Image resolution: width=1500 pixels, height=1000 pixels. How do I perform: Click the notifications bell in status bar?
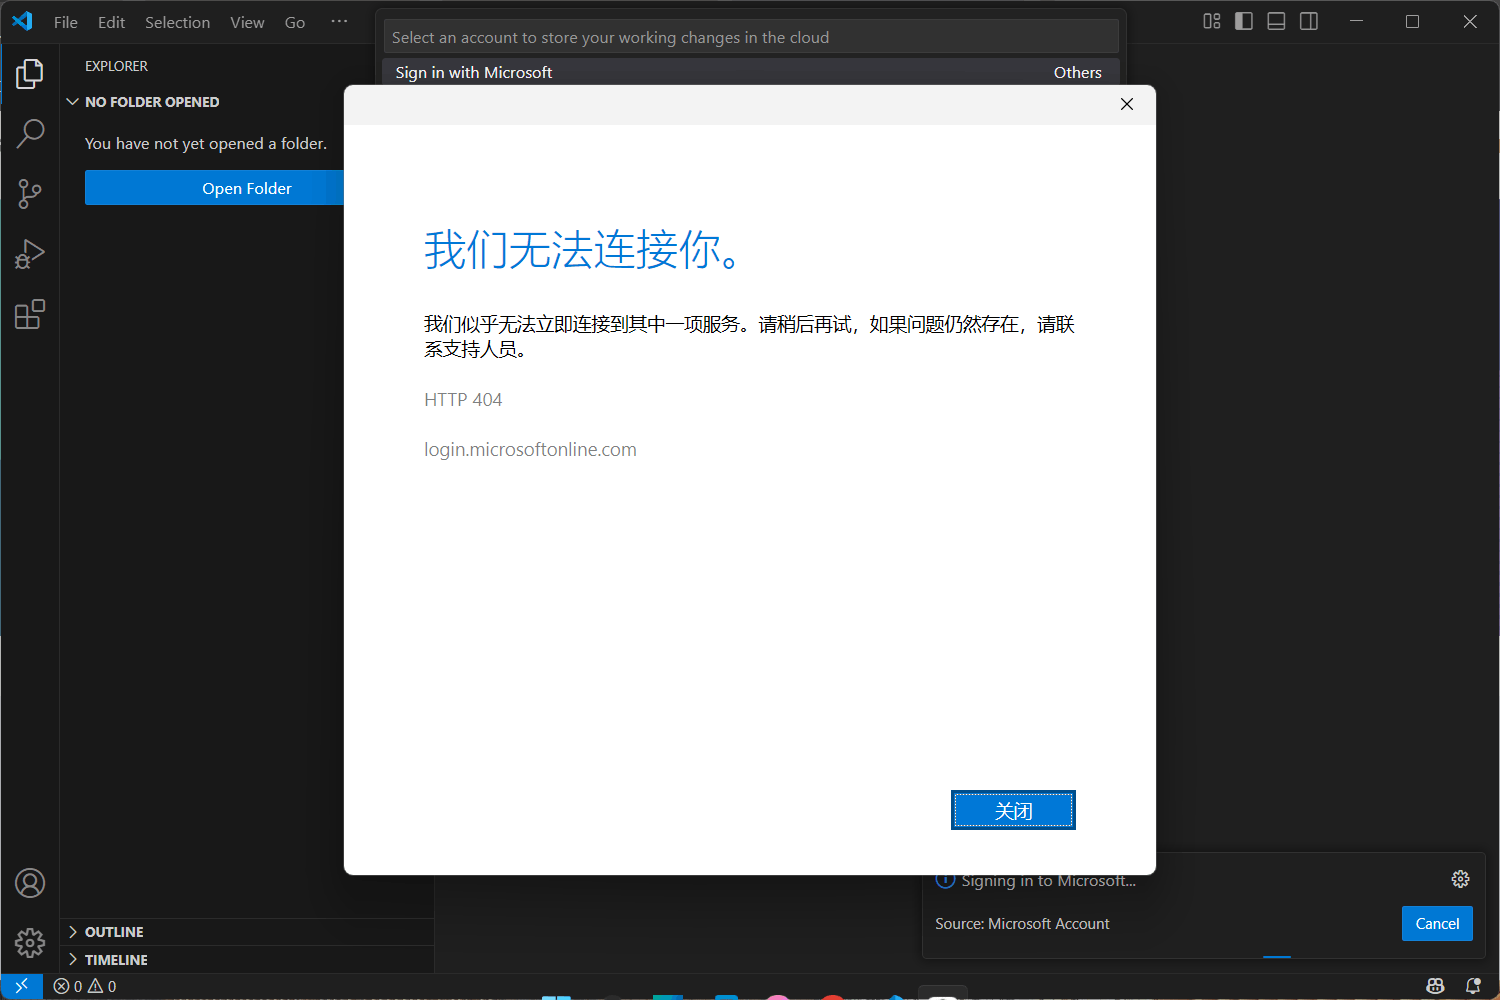1472,986
